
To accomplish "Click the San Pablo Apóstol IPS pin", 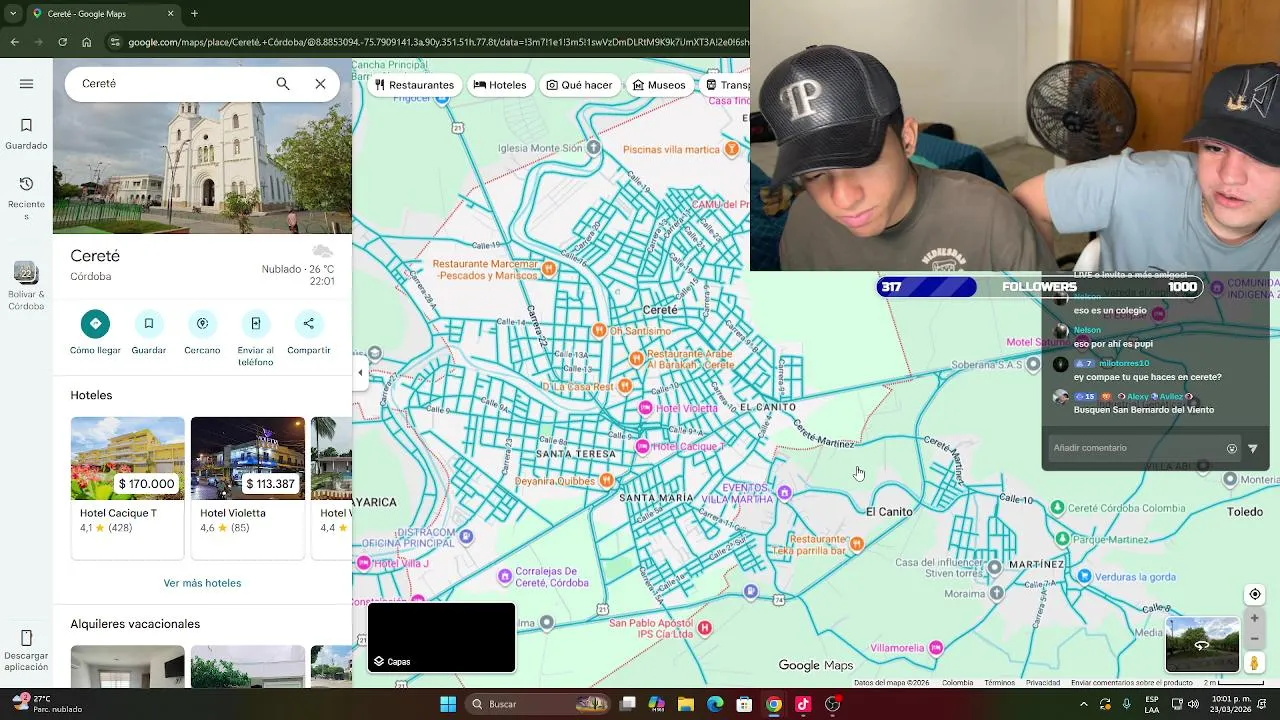I will click(705, 628).
